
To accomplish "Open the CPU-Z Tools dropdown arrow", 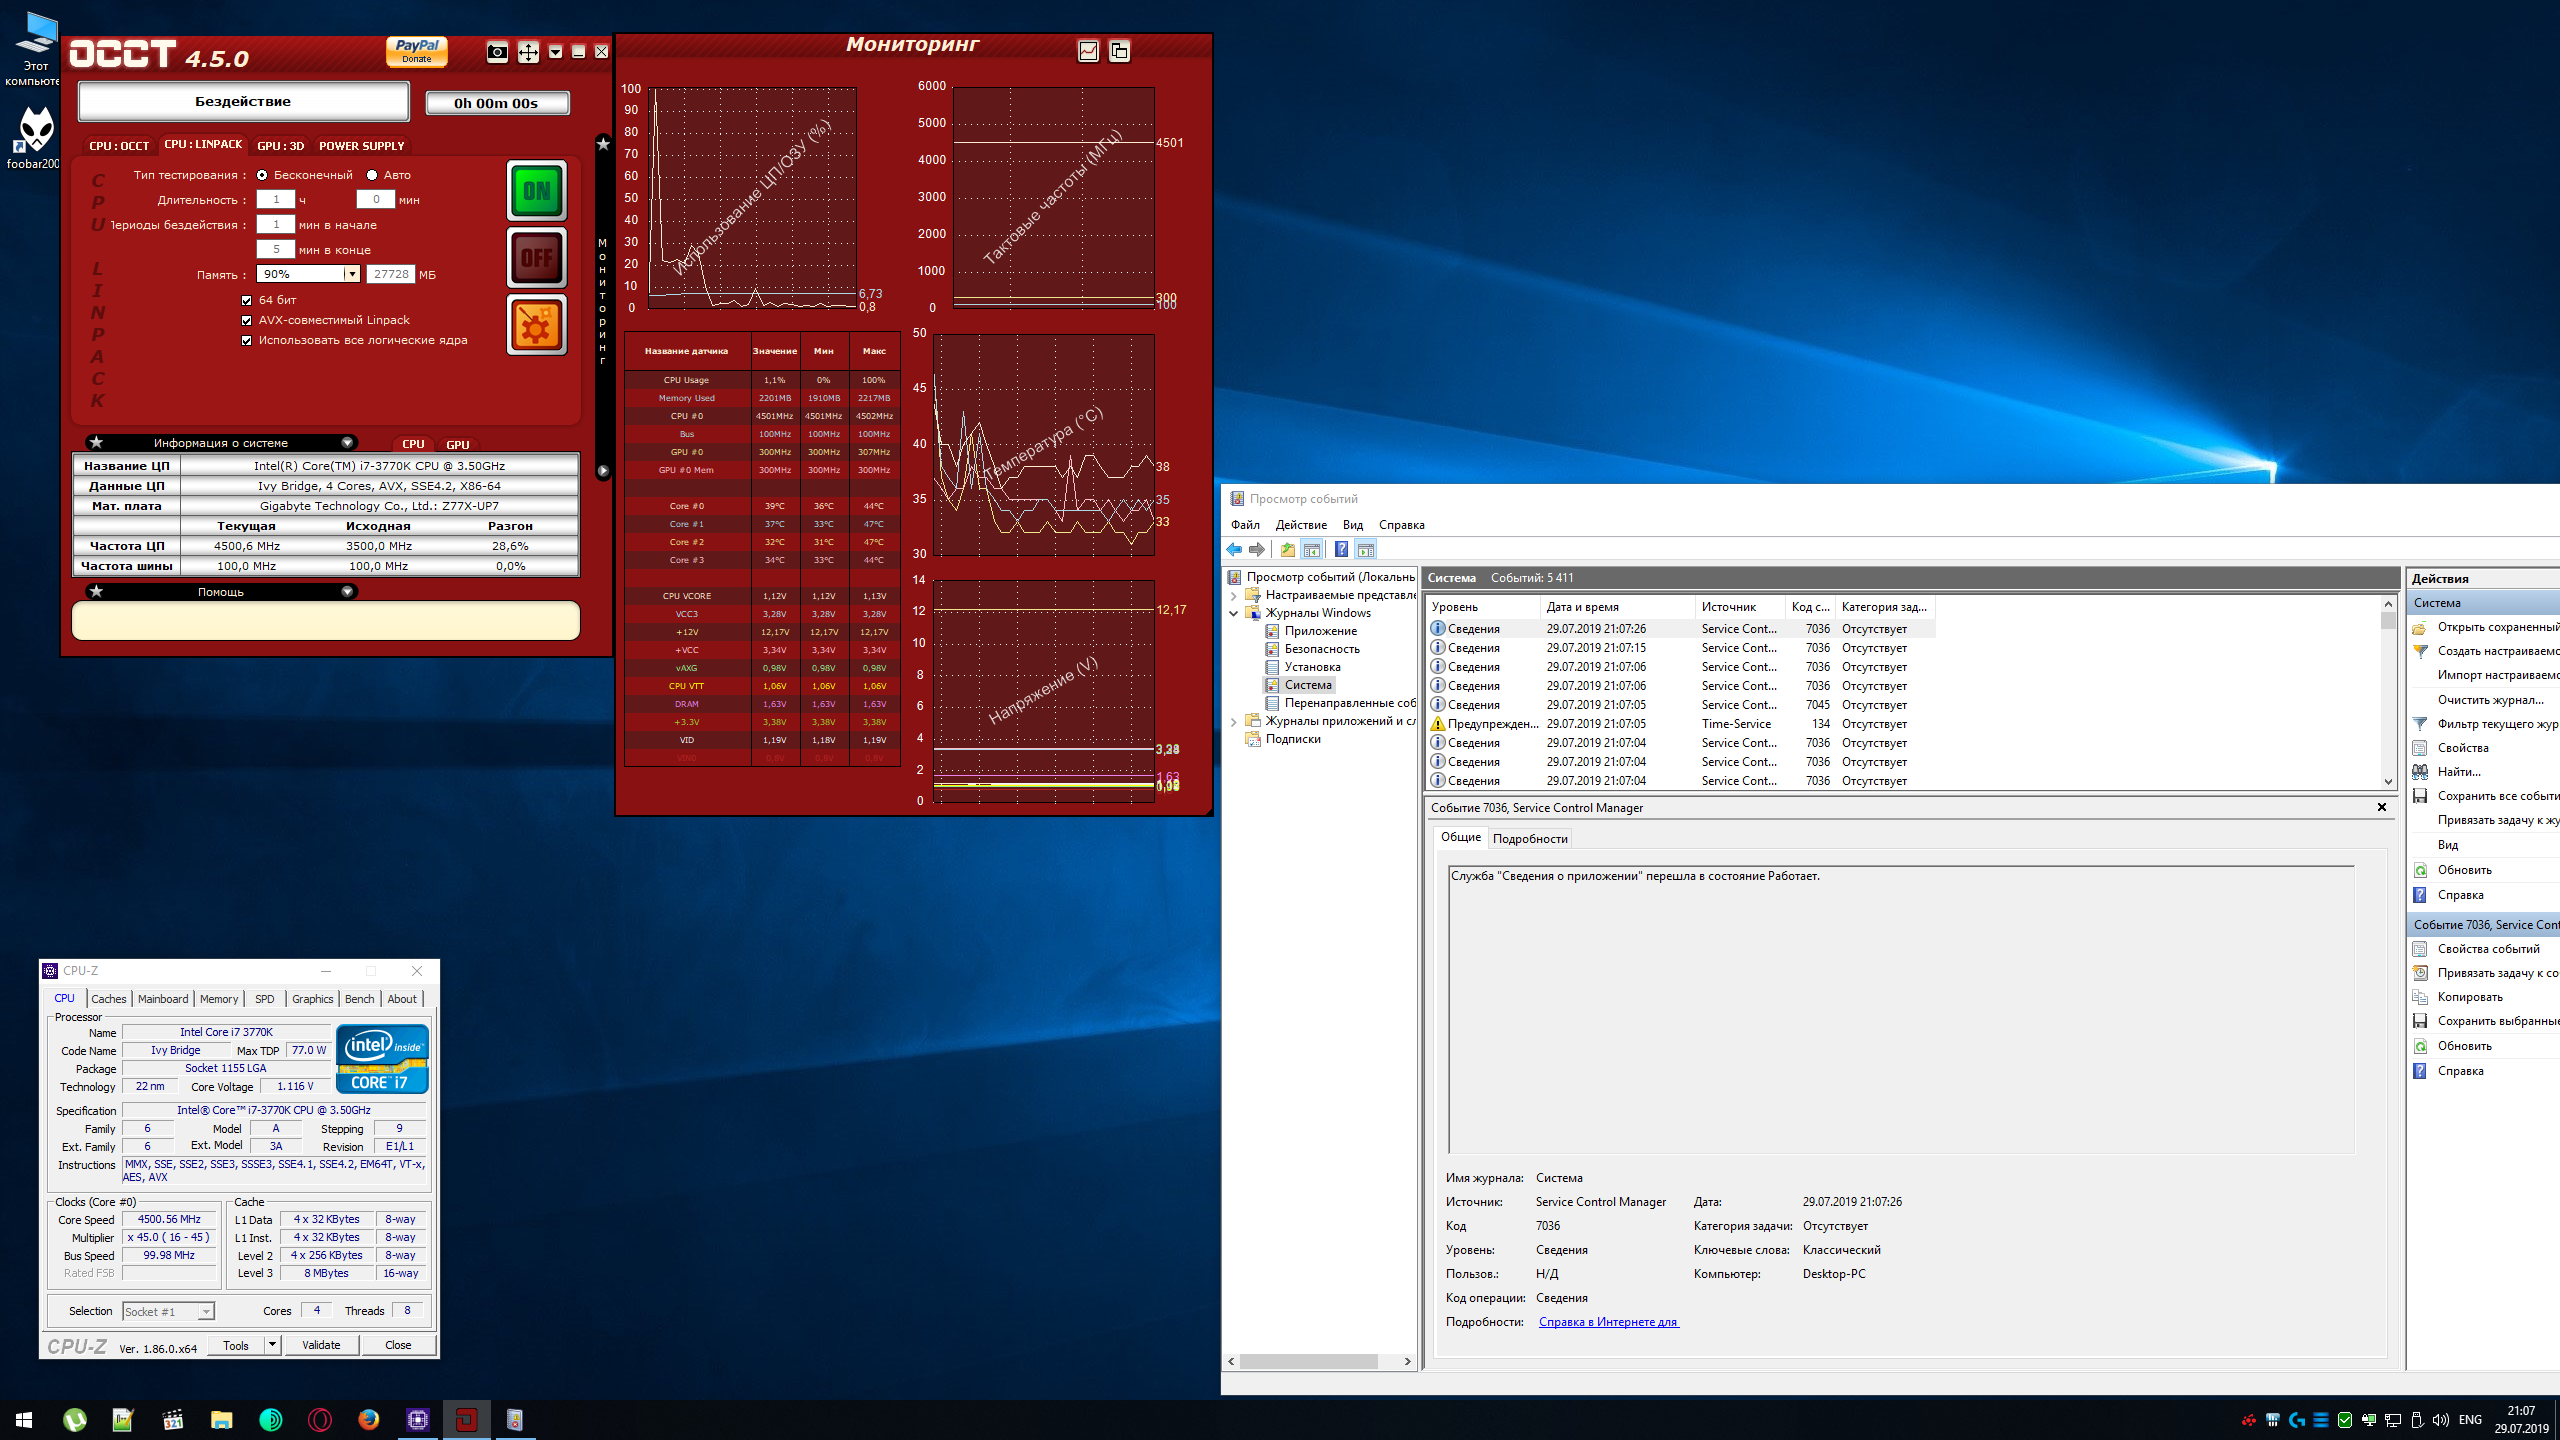I will click(272, 1345).
